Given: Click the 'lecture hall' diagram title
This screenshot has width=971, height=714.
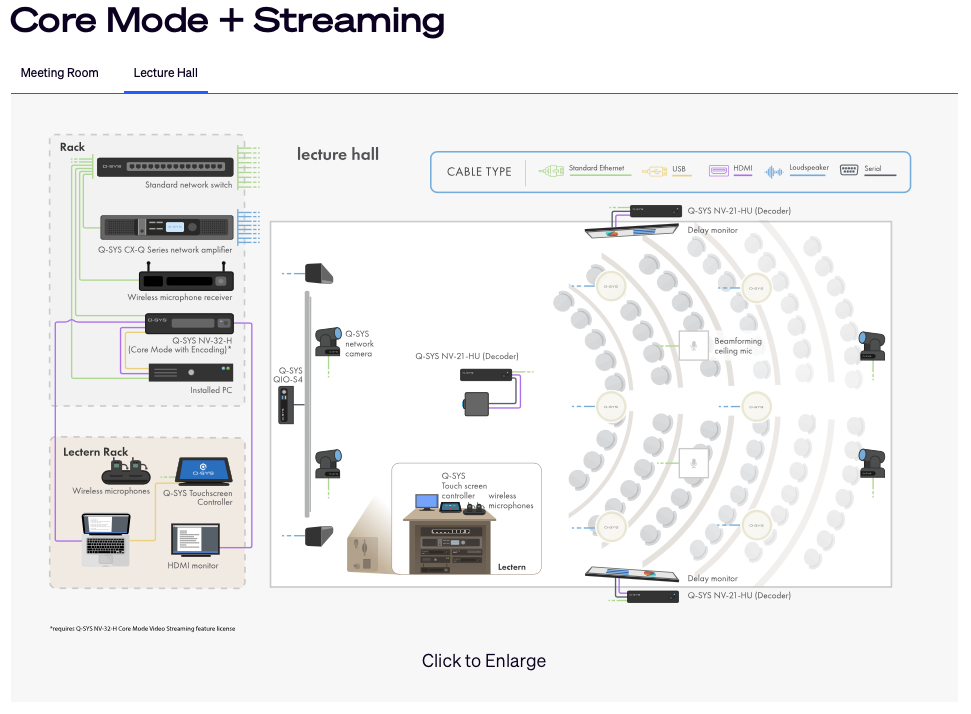Looking at the screenshot, I should (338, 154).
